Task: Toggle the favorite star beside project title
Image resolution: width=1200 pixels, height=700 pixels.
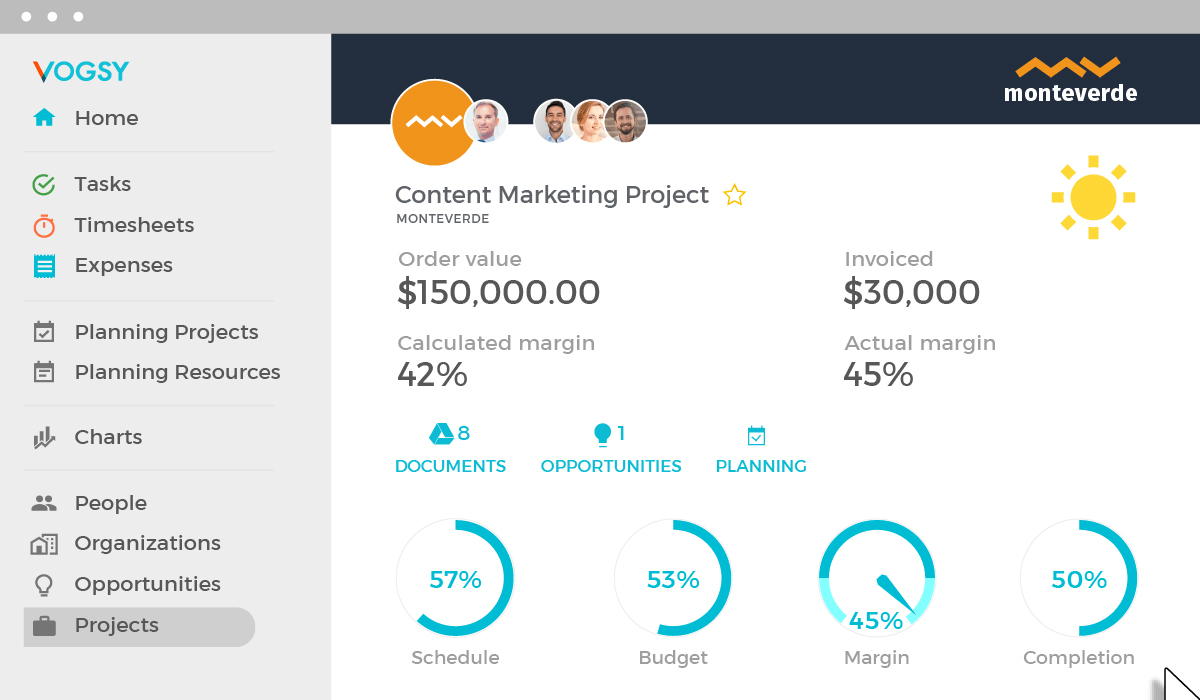Action: coord(735,195)
